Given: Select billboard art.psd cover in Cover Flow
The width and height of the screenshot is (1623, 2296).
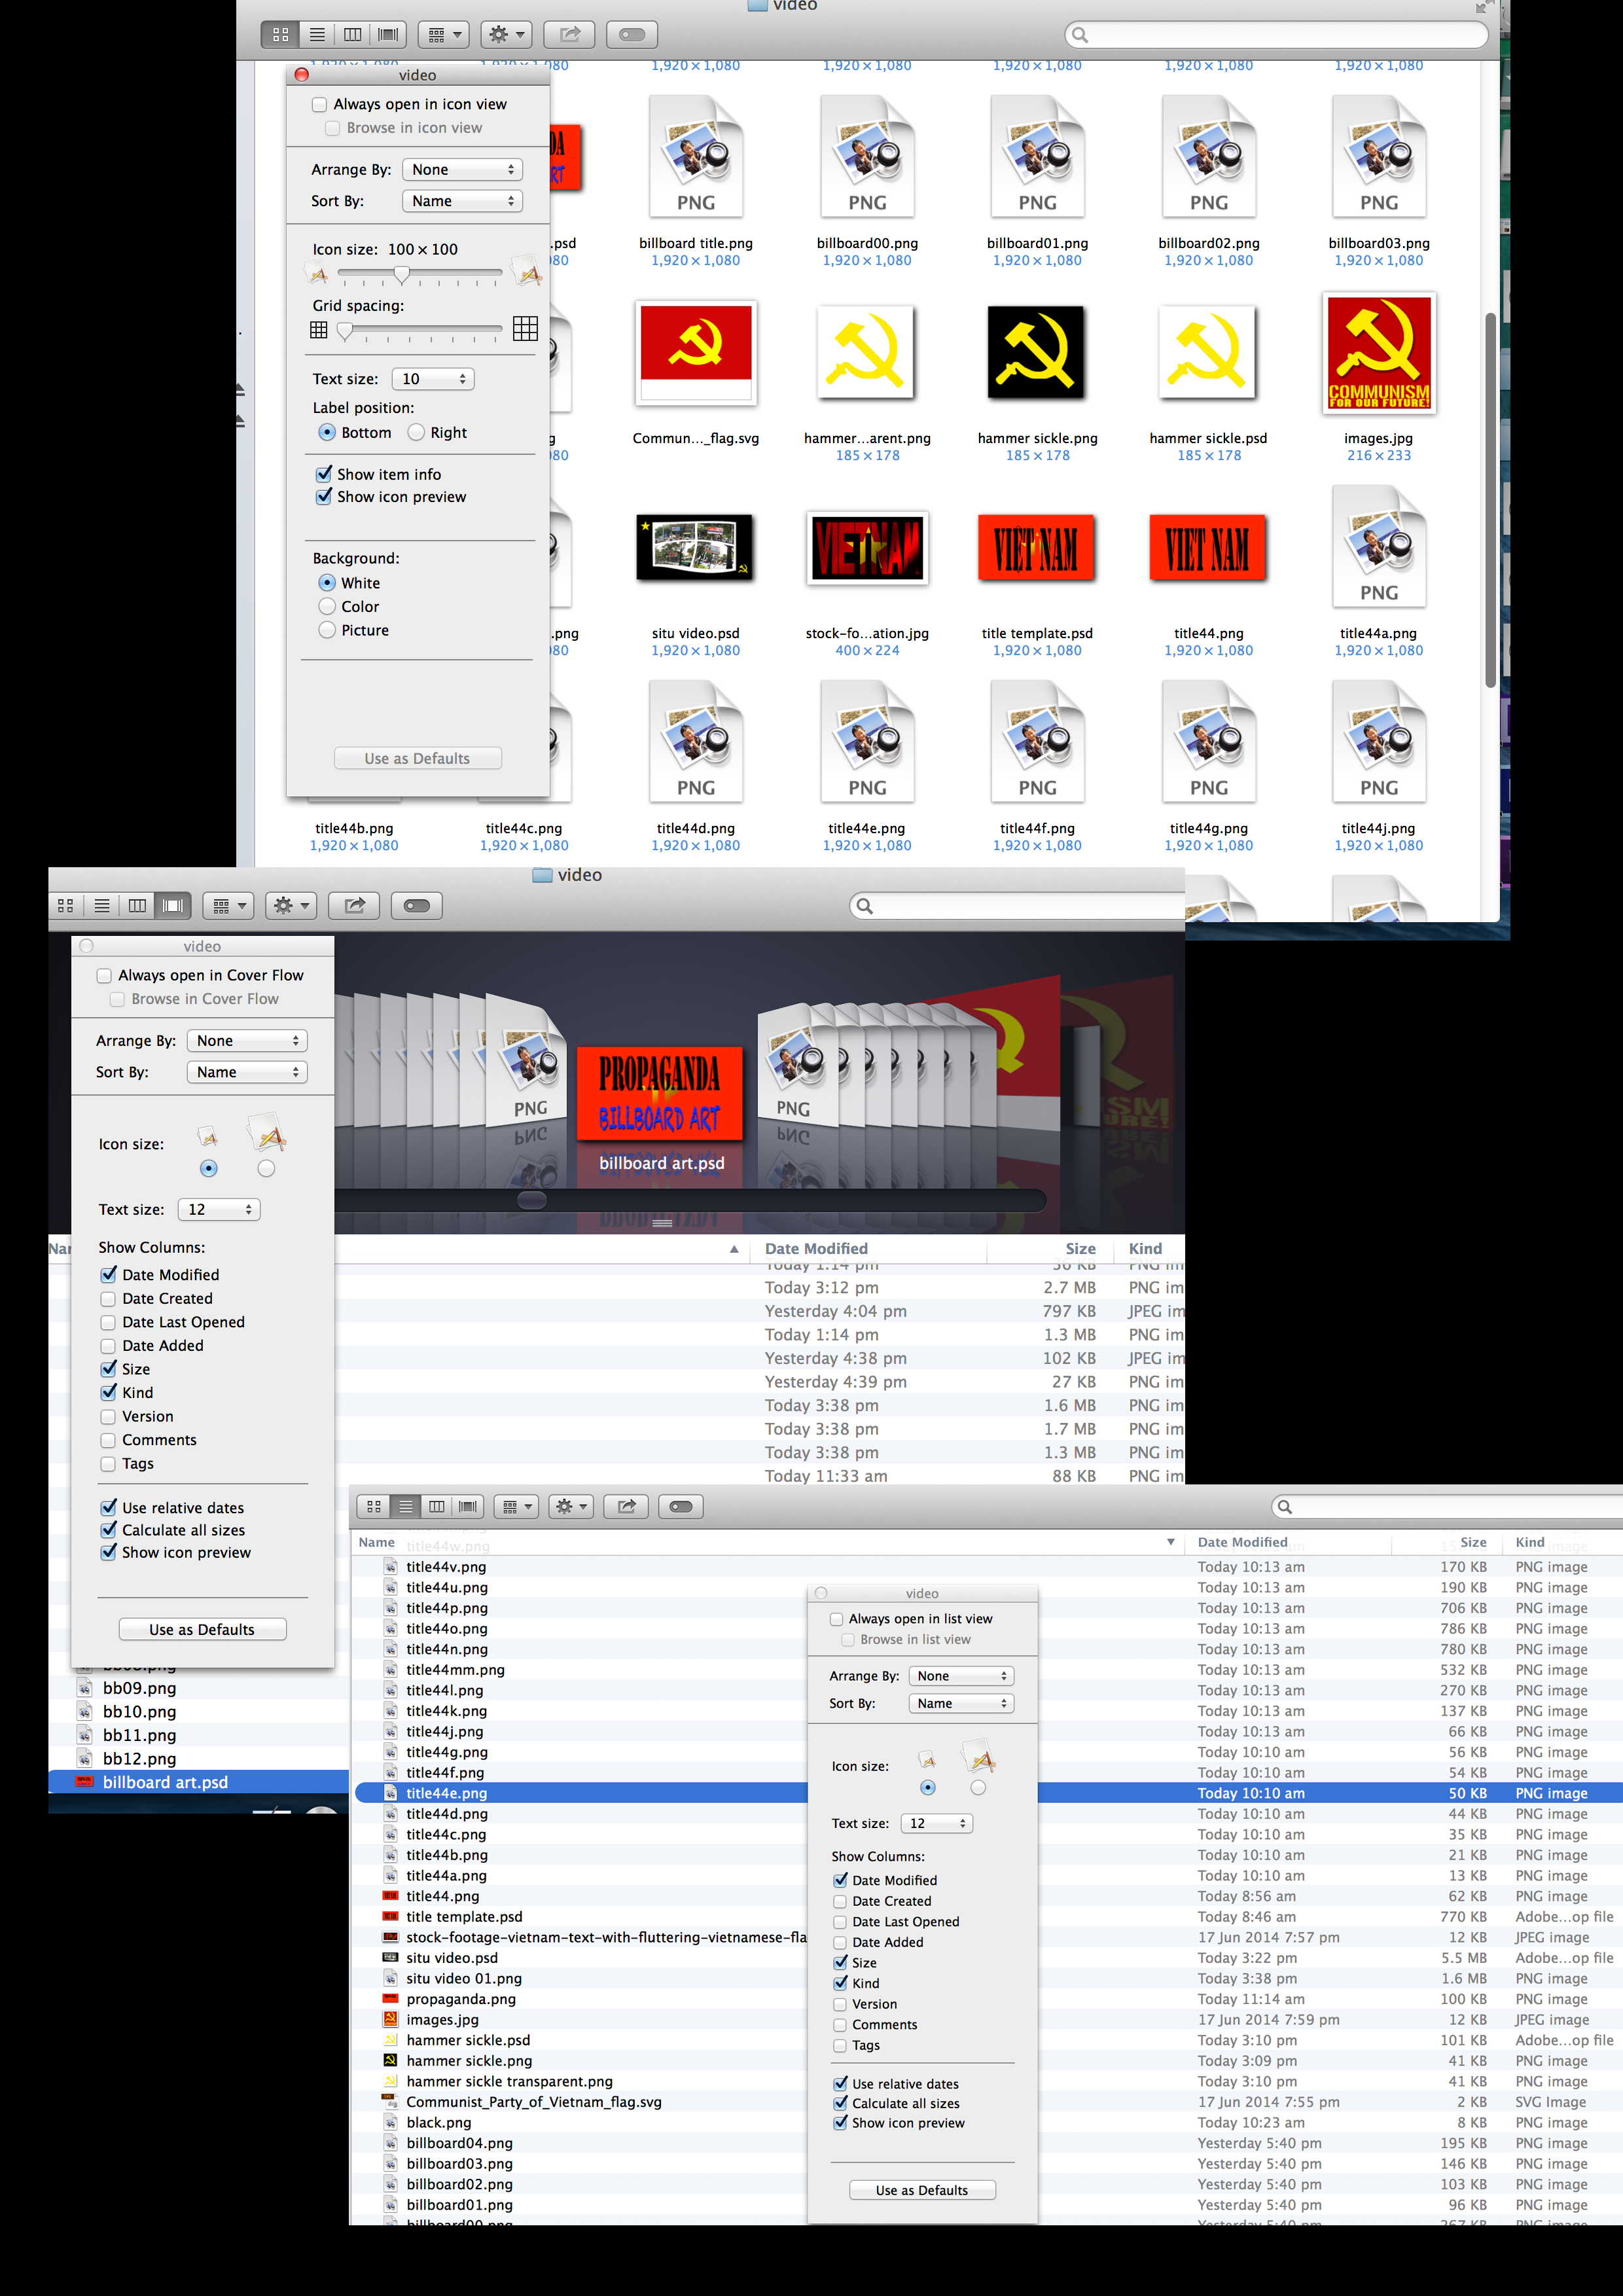Looking at the screenshot, I should 660,1093.
